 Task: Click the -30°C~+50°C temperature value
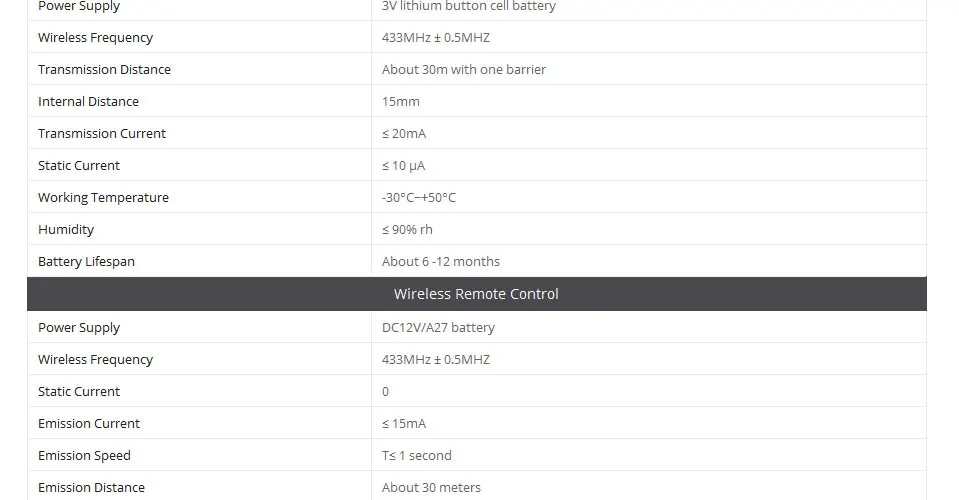(x=419, y=197)
